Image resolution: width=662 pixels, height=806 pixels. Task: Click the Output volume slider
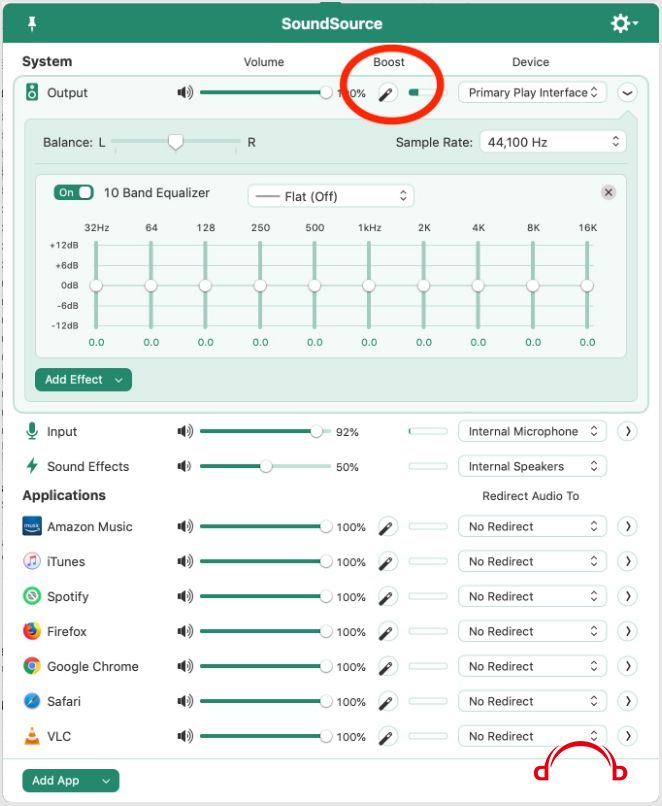[x=266, y=93]
